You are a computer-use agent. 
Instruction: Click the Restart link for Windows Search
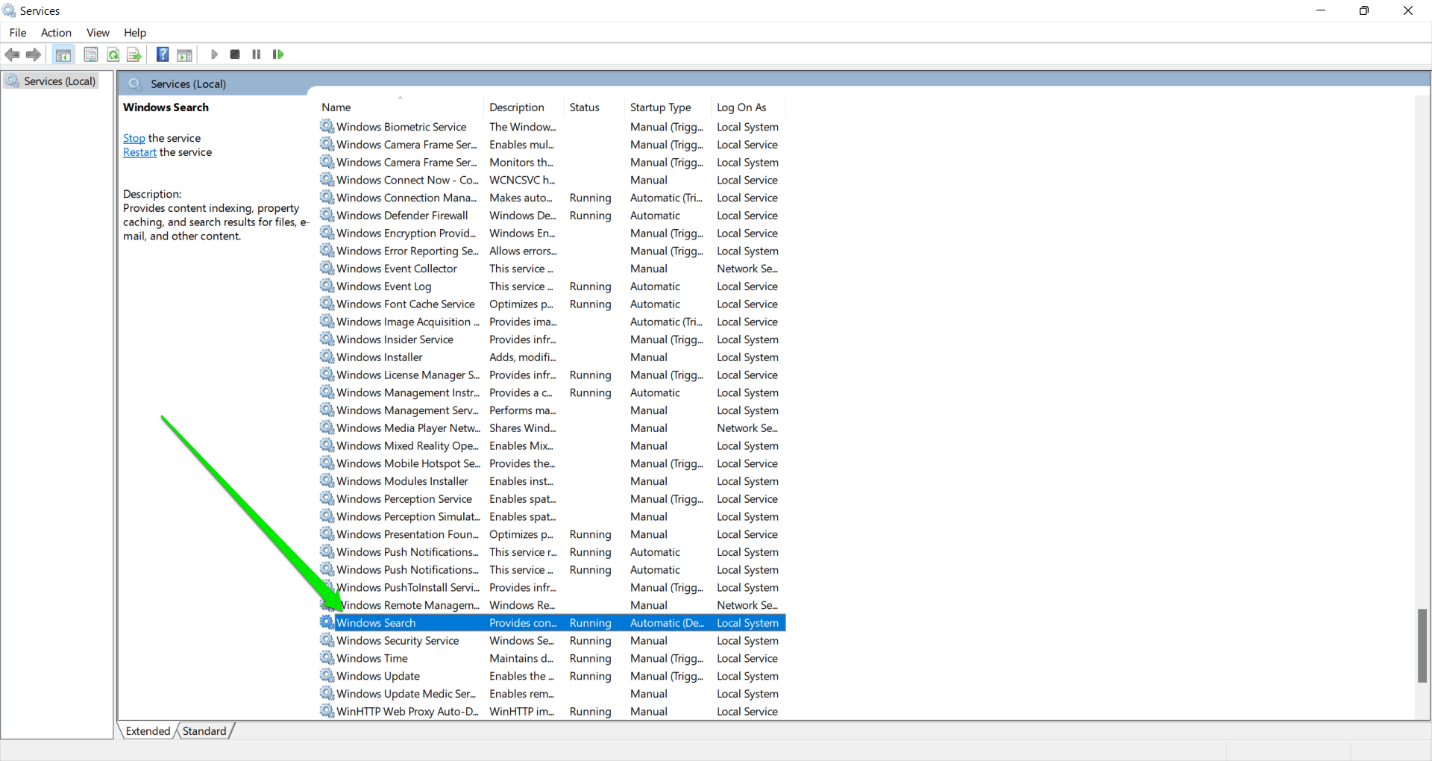(139, 152)
